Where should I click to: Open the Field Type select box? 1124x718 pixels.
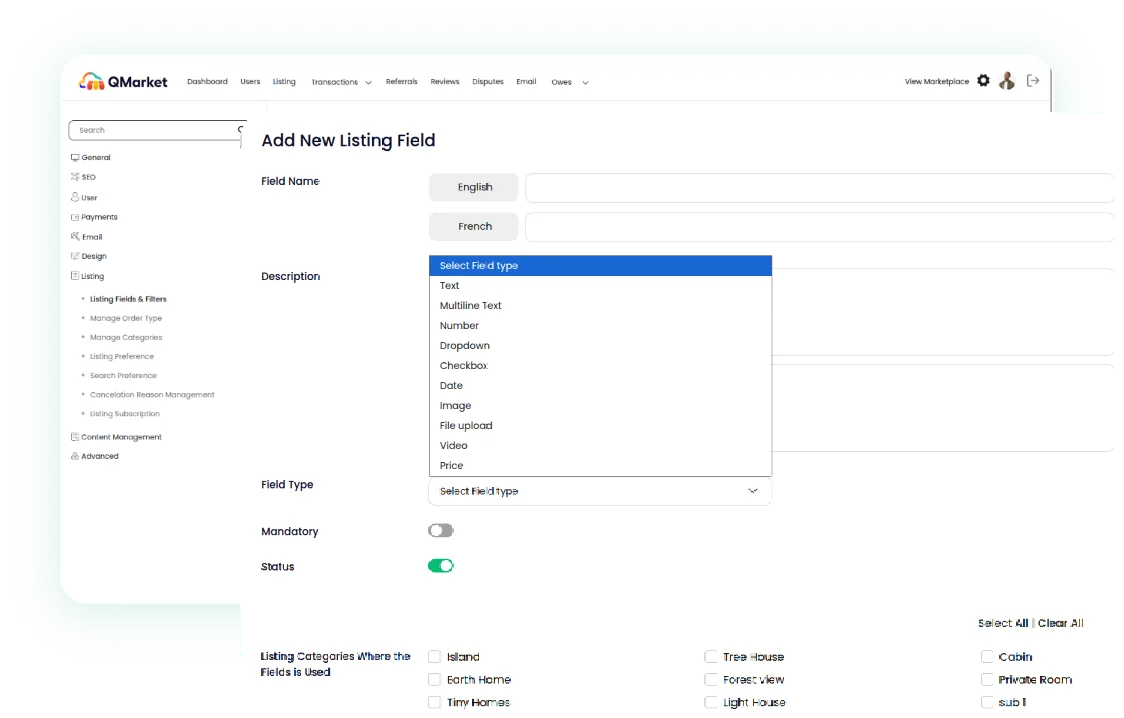click(600, 491)
